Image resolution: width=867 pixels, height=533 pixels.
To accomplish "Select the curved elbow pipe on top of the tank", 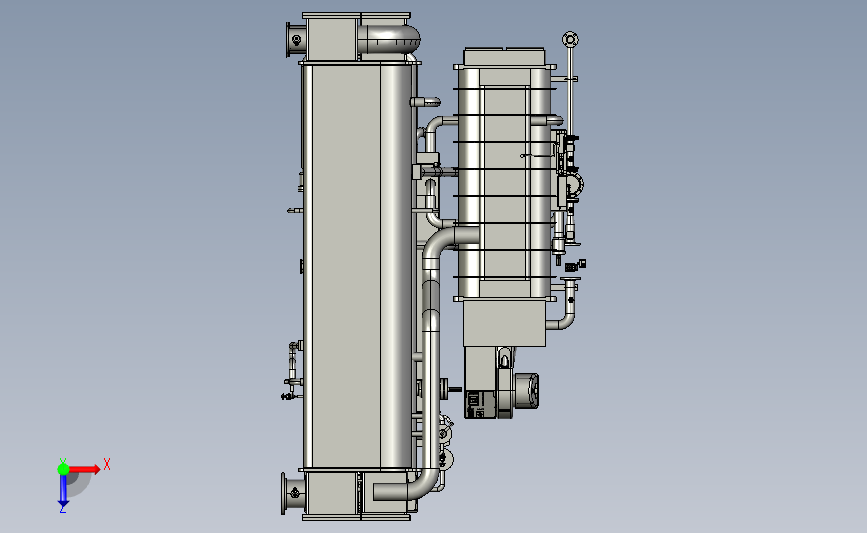I will coord(389,39).
